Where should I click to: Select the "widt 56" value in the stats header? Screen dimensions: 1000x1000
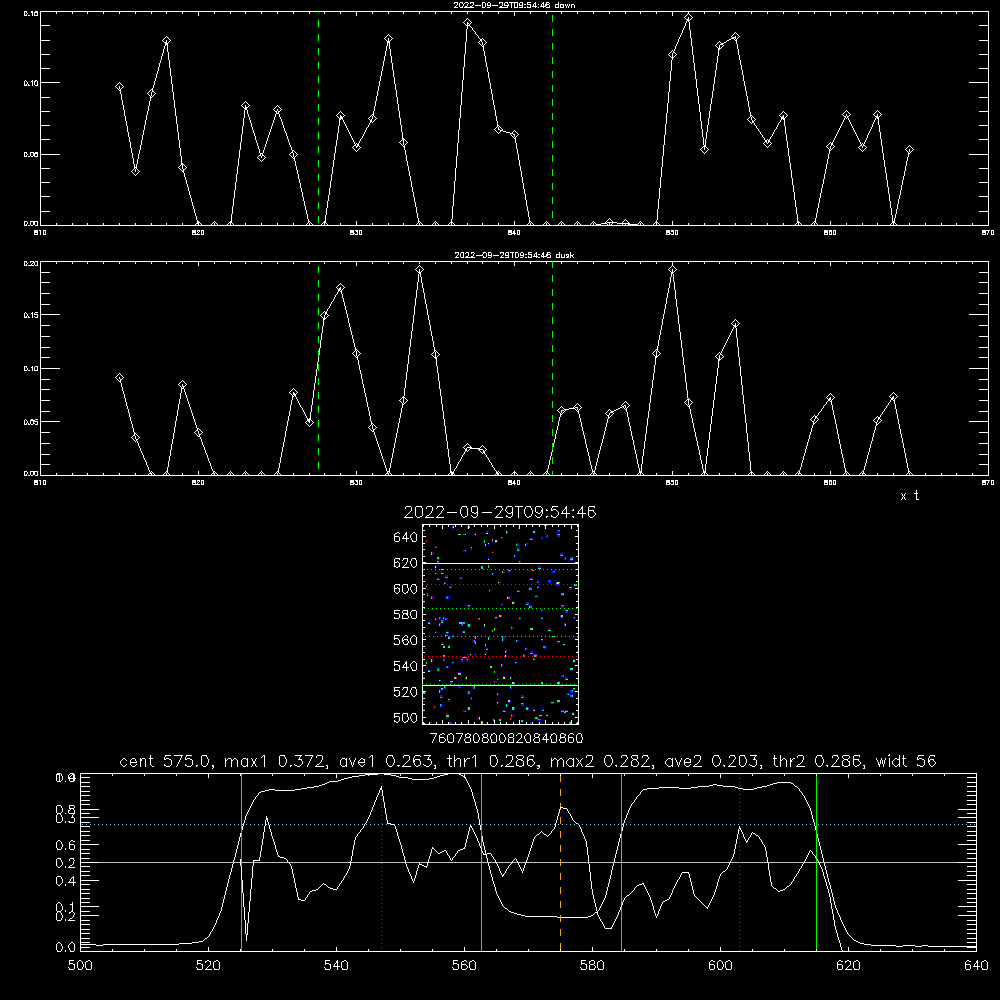pyautogui.click(x=906, y=761)
